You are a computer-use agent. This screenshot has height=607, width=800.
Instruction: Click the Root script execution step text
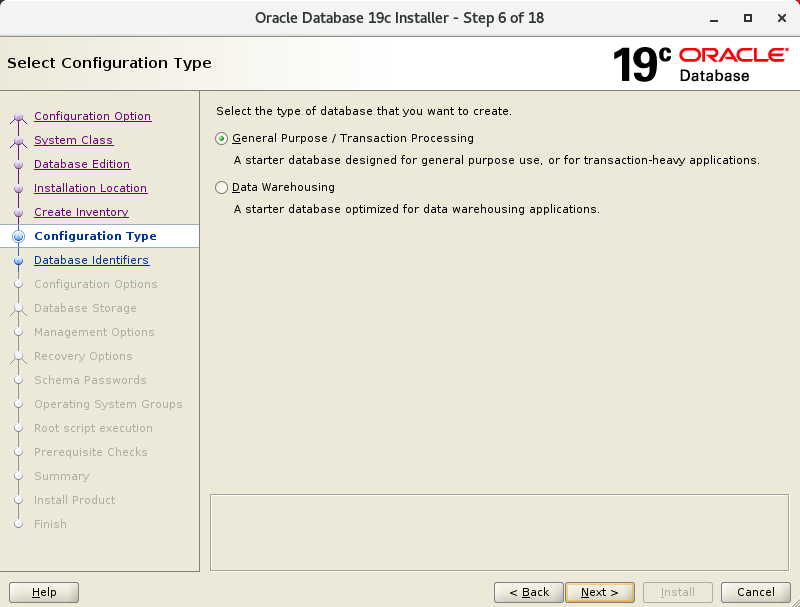[93, 428]
